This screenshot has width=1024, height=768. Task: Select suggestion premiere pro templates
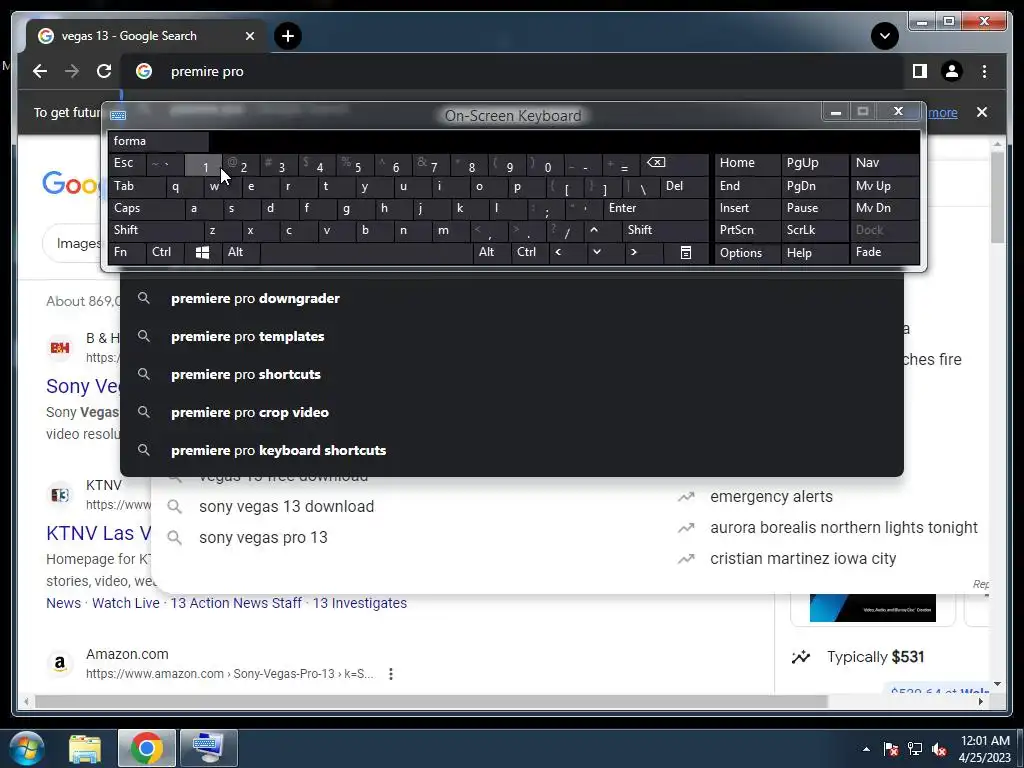[x=512, y=336]
